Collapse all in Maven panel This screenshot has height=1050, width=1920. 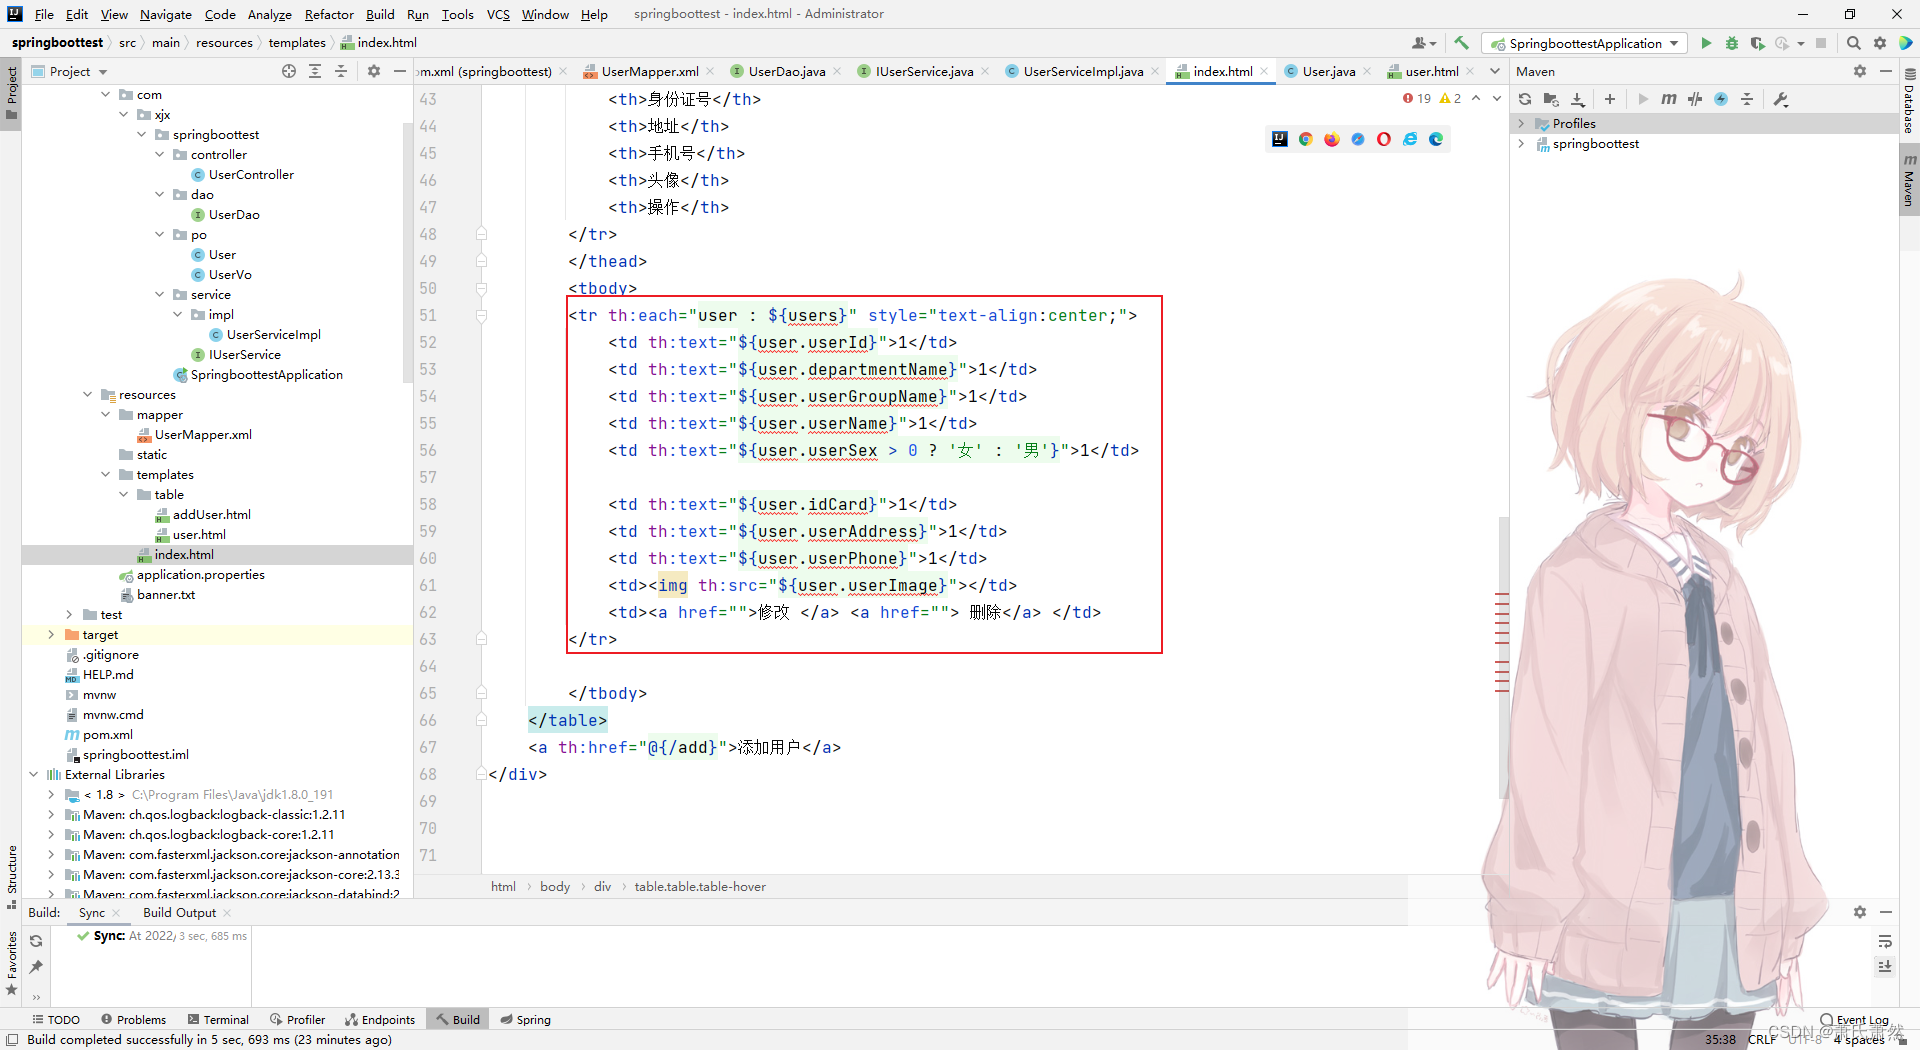tap(1747, 99)
